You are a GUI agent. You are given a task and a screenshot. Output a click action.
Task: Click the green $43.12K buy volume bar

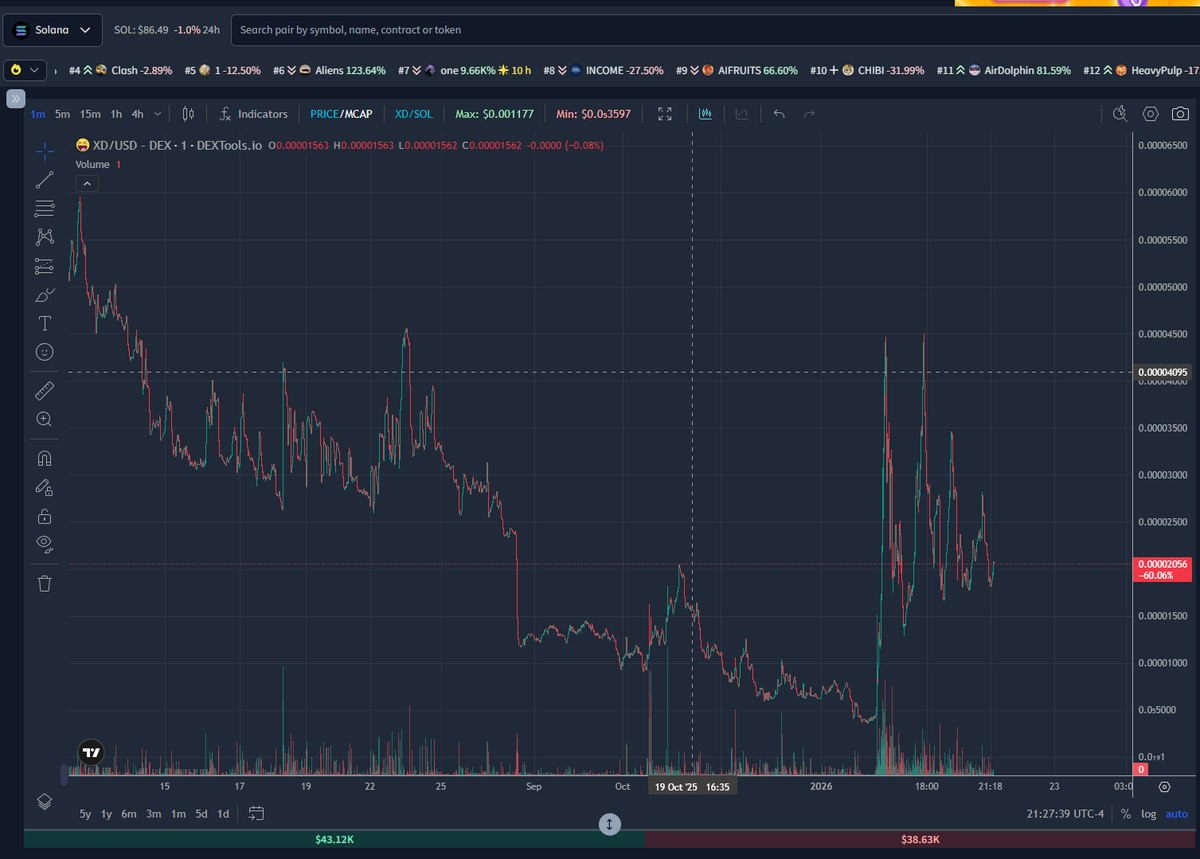(x=335, y=840)
